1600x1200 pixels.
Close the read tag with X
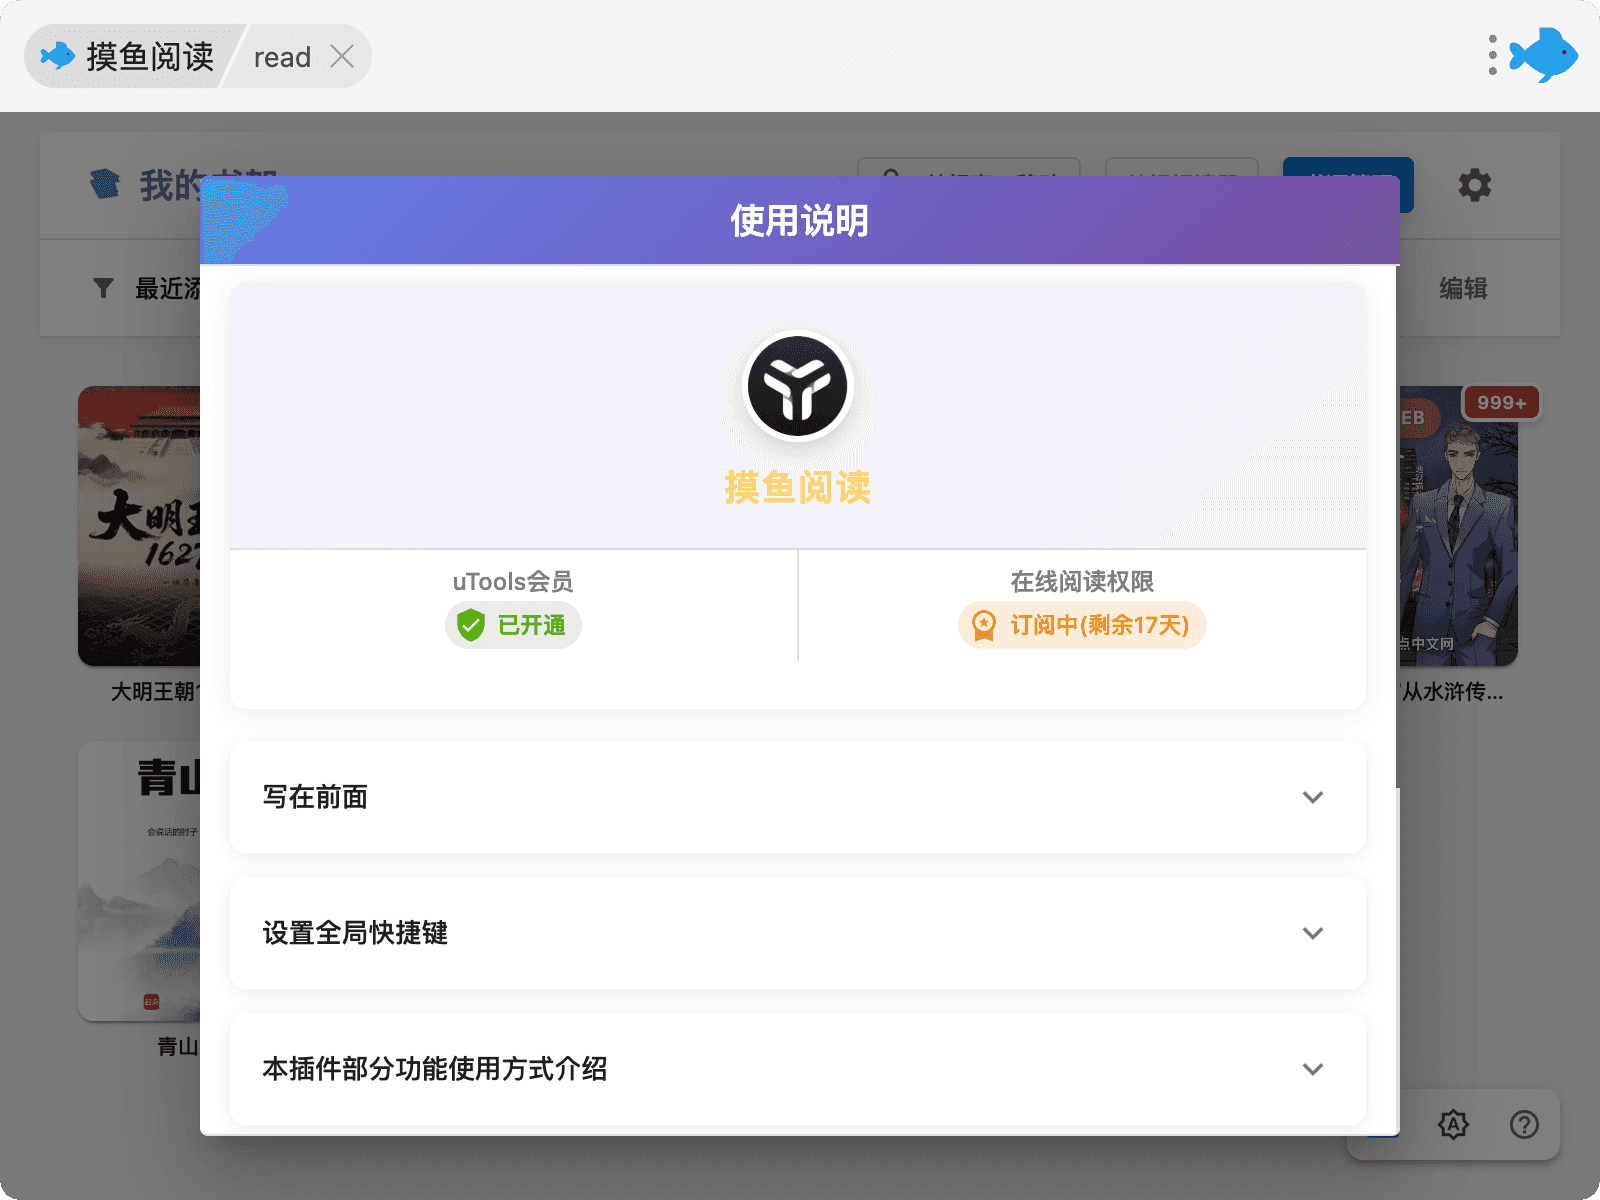[x=342, y=57]
